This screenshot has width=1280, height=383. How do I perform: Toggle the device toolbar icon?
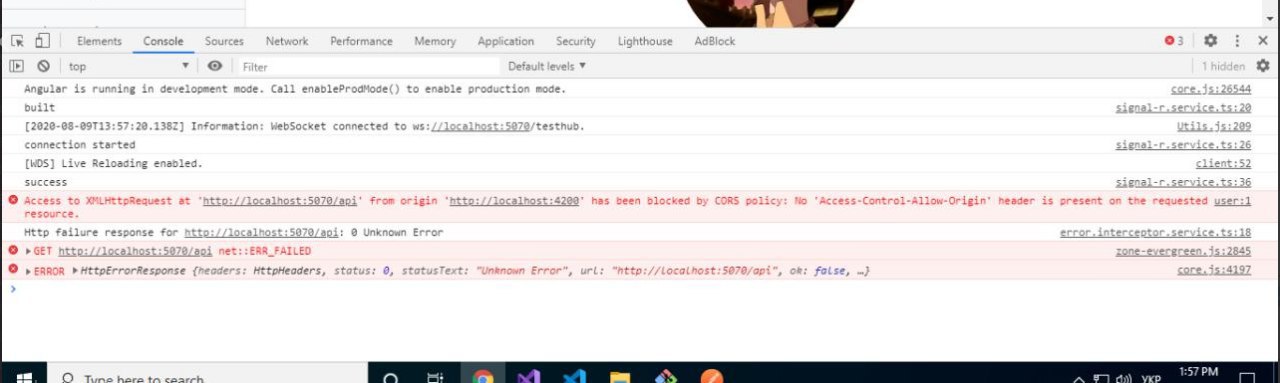pyautogui.click(x=42, y=41)
